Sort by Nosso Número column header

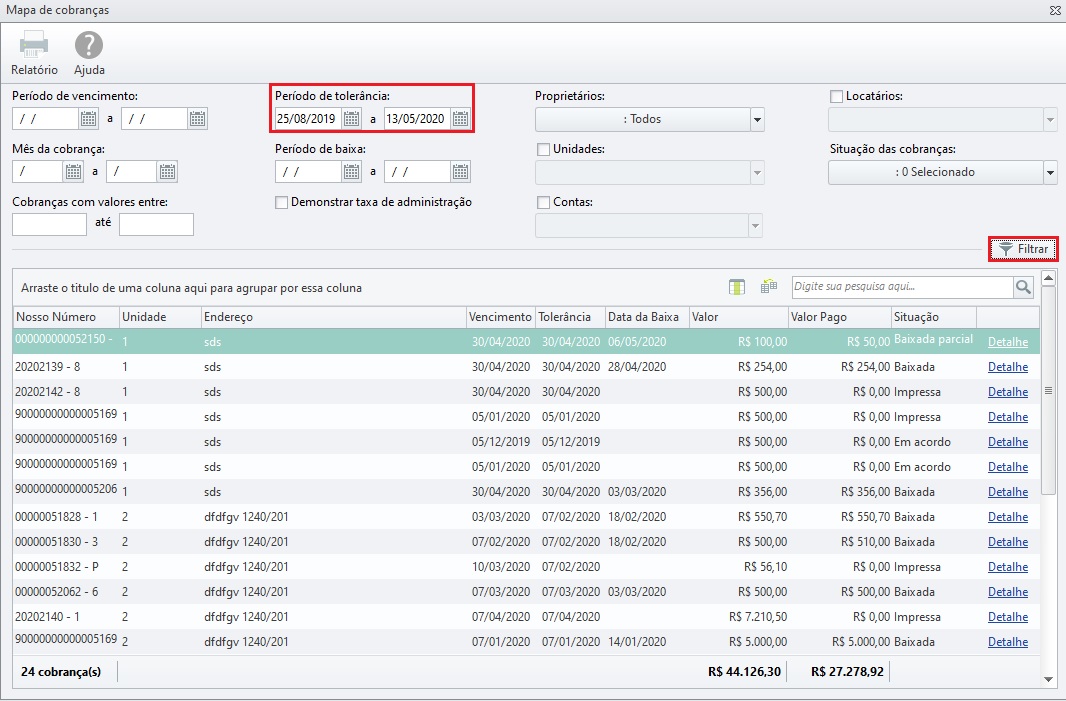(66, 317)
